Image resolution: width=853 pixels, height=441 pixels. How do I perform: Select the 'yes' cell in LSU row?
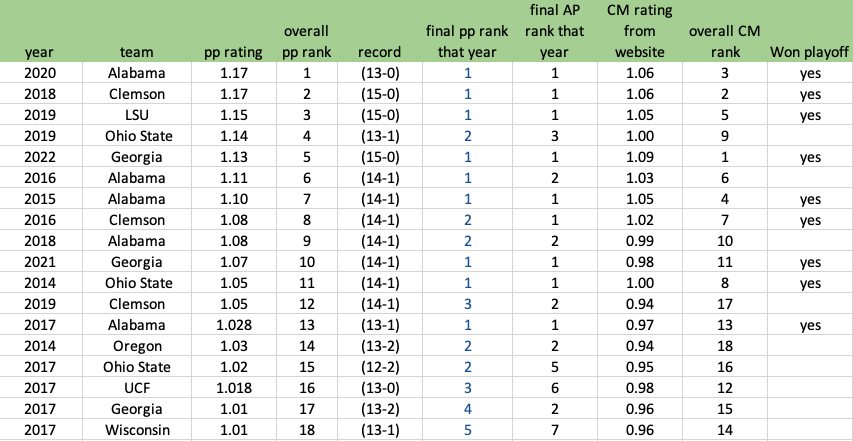click(x=809, y=115)
